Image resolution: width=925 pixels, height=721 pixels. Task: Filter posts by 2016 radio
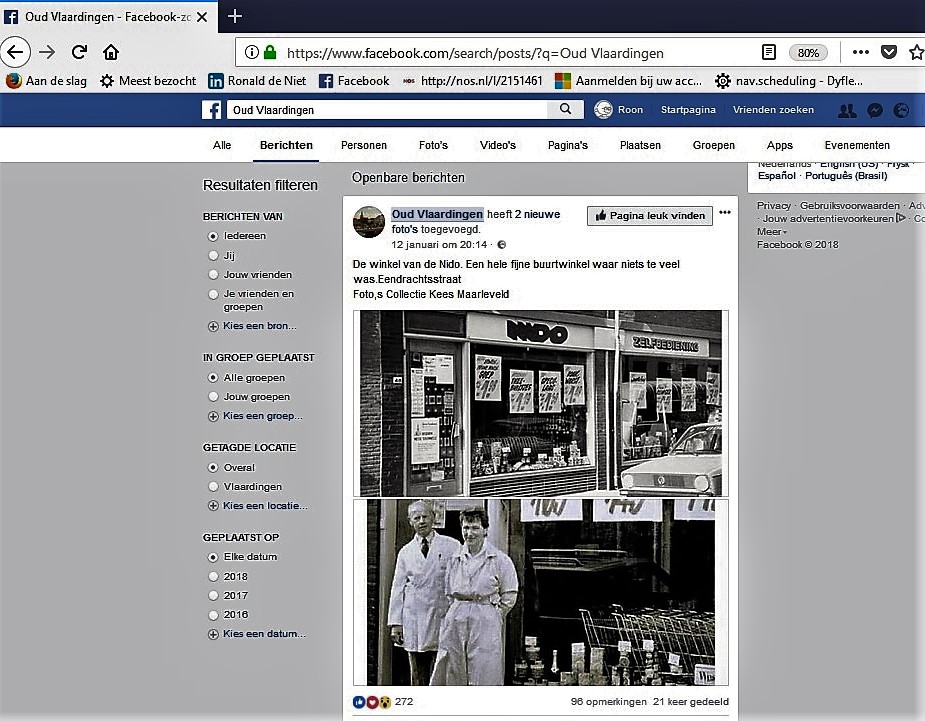[213, 615]
